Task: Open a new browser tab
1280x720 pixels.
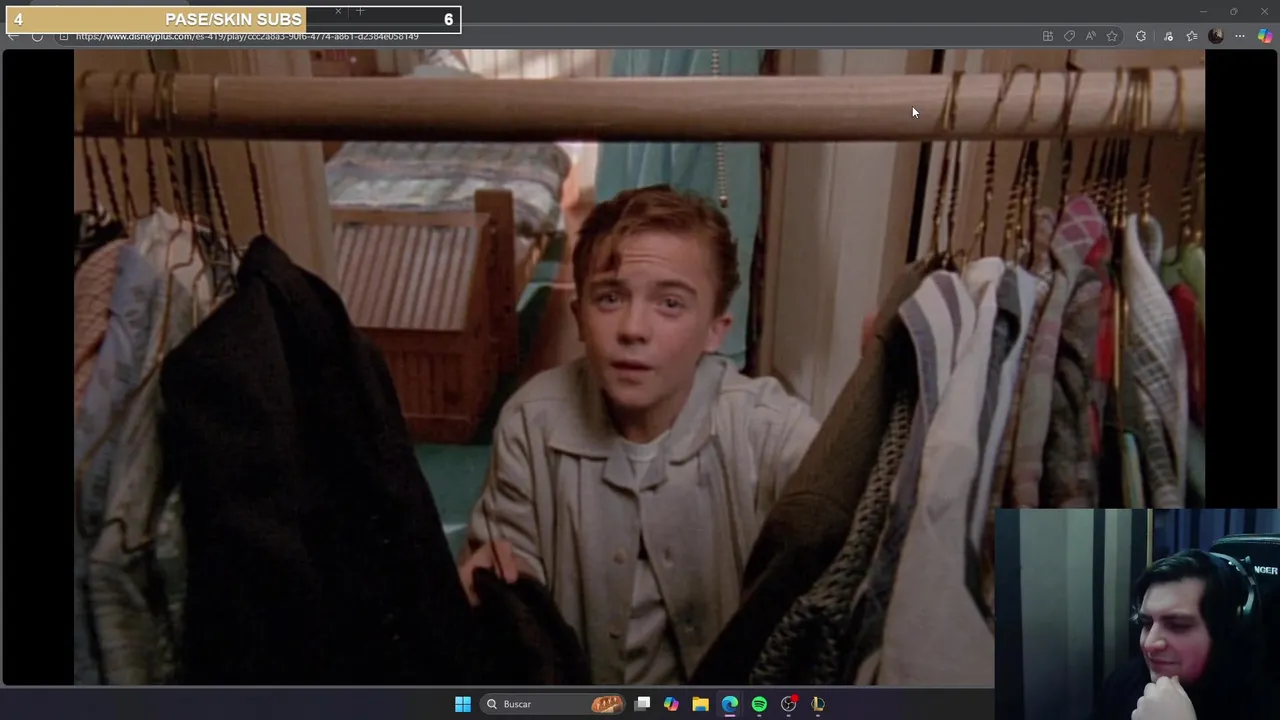Action: point(360,11)
